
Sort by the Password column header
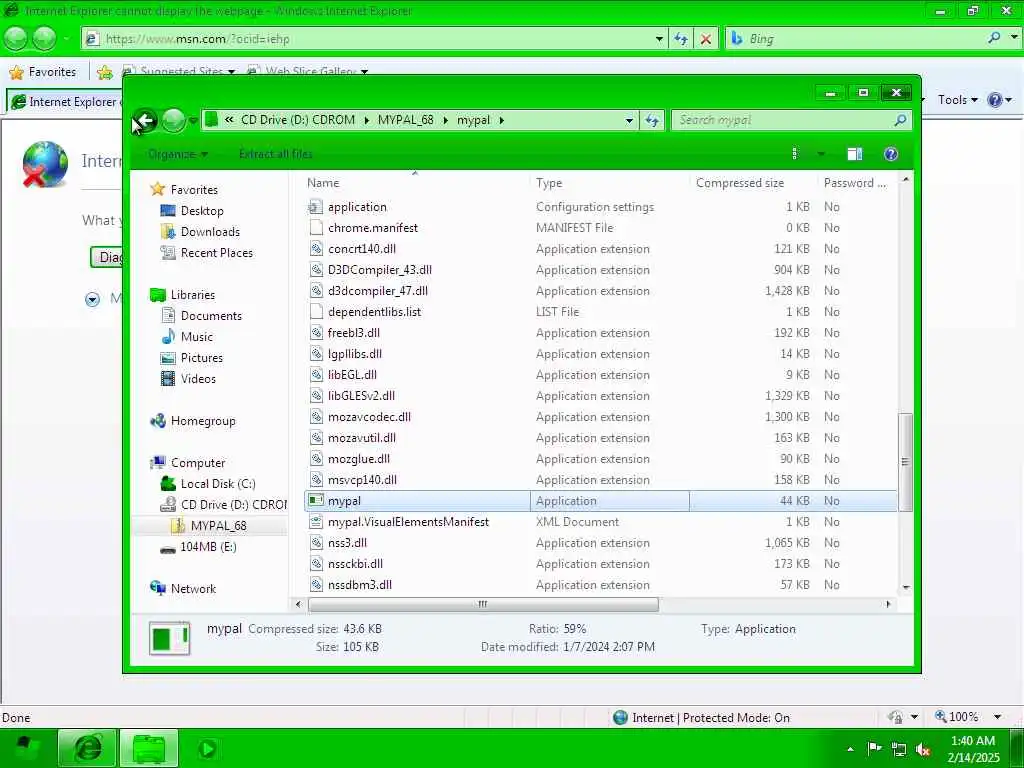[x=854, y=183]
